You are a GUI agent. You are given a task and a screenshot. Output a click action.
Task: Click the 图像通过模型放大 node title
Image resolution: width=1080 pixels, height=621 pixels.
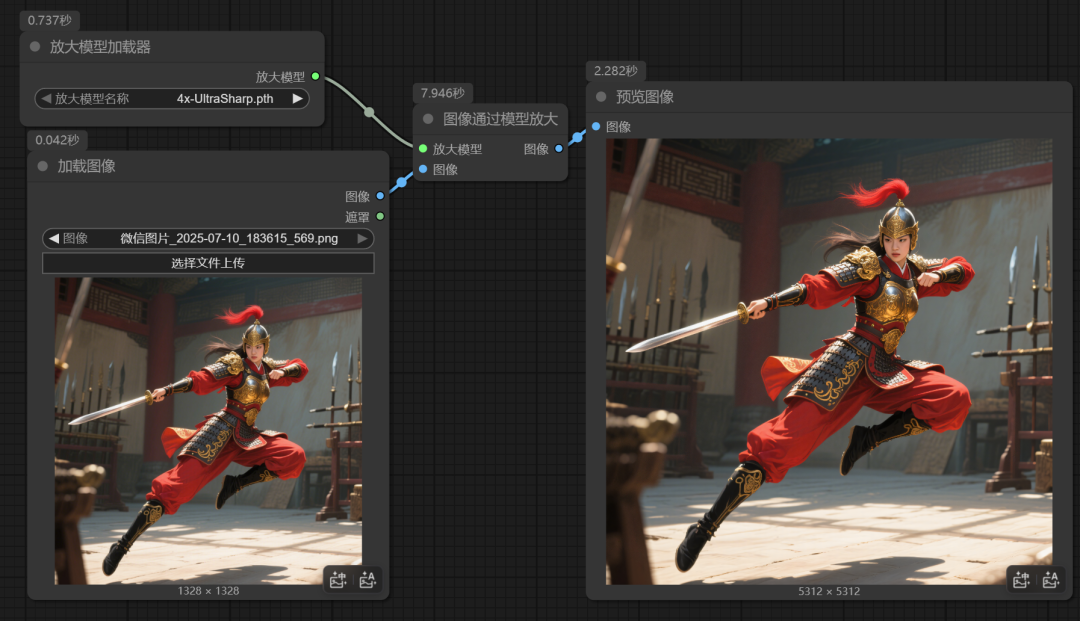(x=501, y=119)
